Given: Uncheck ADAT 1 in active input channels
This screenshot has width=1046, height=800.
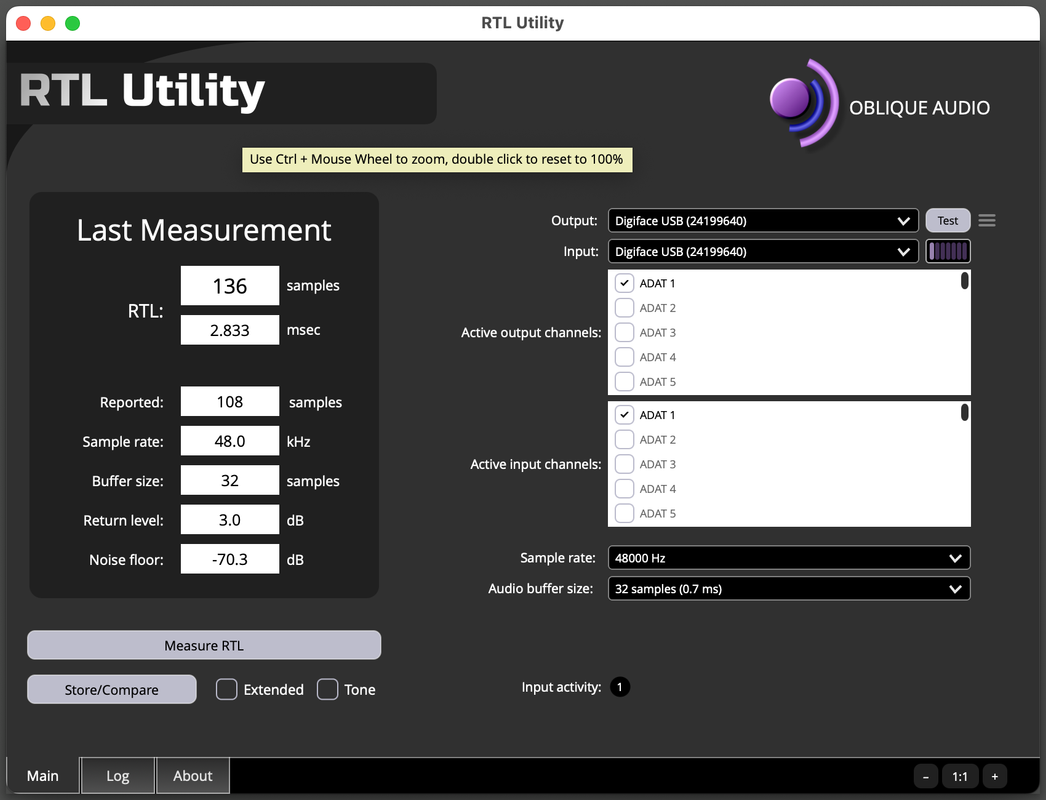Looking at the screenshot, I should 624,414.
